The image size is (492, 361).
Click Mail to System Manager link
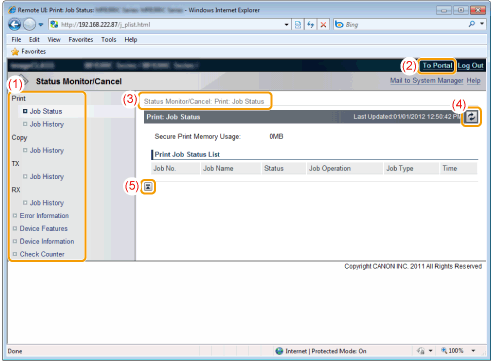pos(427,81)
